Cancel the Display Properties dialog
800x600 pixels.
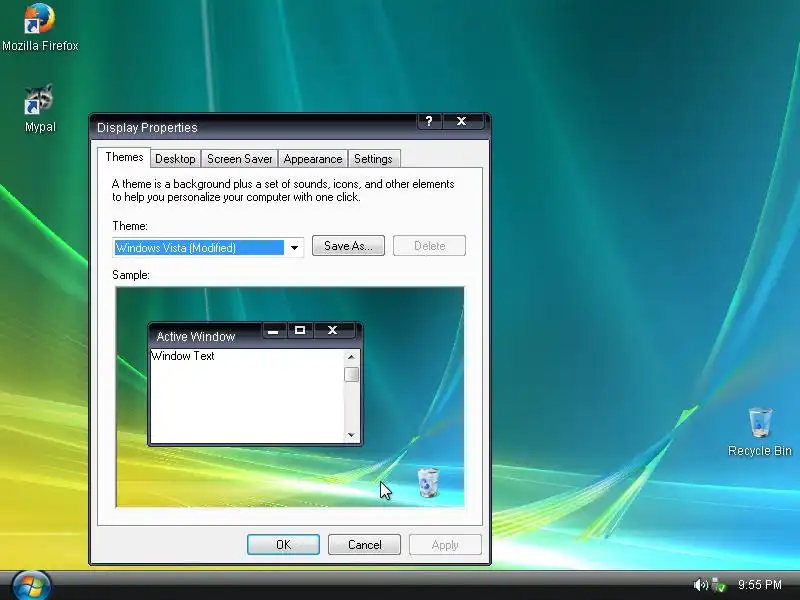click(x=364, y=545)
